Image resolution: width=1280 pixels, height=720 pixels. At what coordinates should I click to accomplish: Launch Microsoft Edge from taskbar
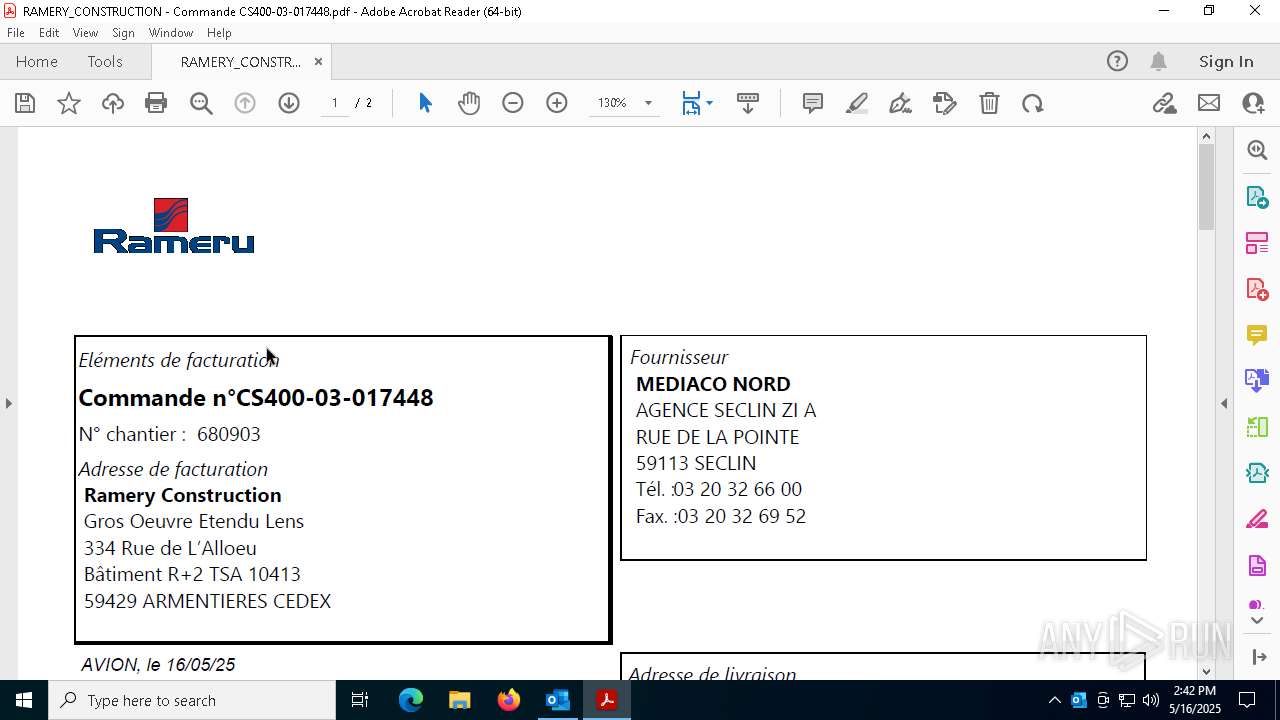coord(411,700)
